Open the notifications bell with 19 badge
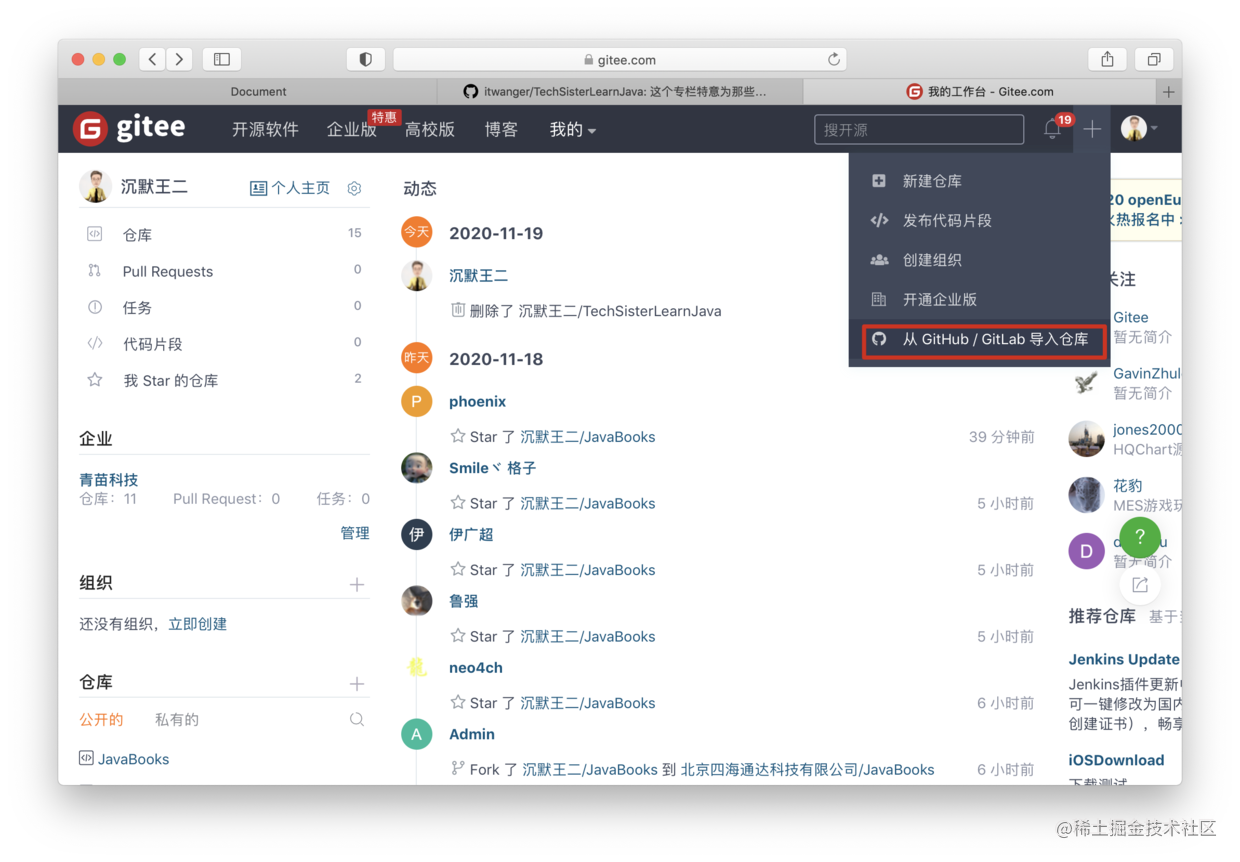1240x862 pixels. coord(1052,129)
